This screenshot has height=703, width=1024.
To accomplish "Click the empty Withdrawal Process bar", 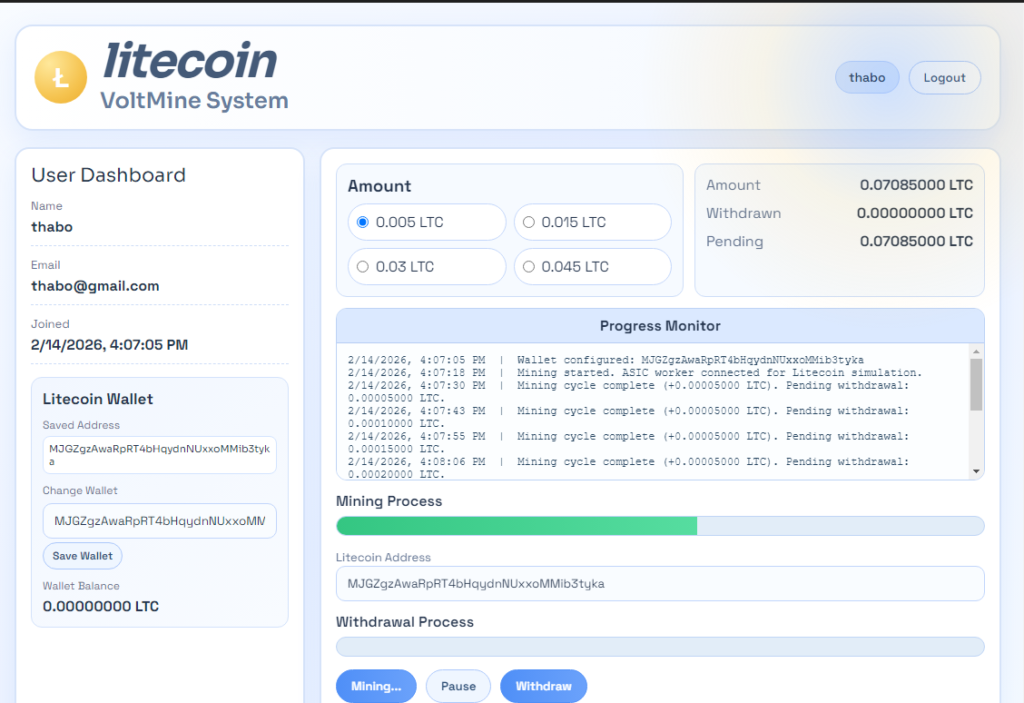I will (660, 646).
